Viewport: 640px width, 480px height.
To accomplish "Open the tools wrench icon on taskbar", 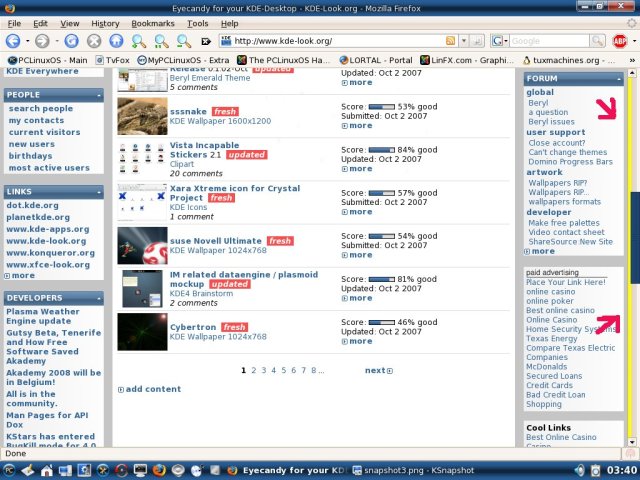I will point(102,470).
